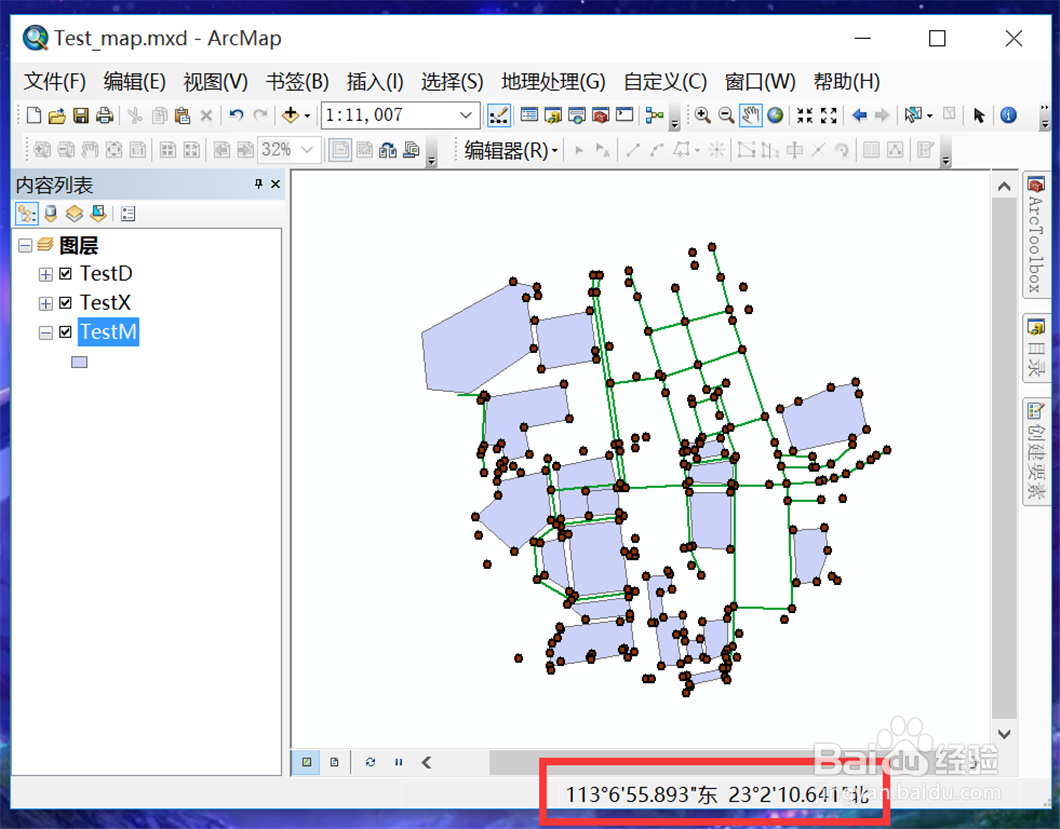Viewport: 1060px width, 829px height.
Task: Activate the Zoom In tool
Action: click(x=703, y=115)
